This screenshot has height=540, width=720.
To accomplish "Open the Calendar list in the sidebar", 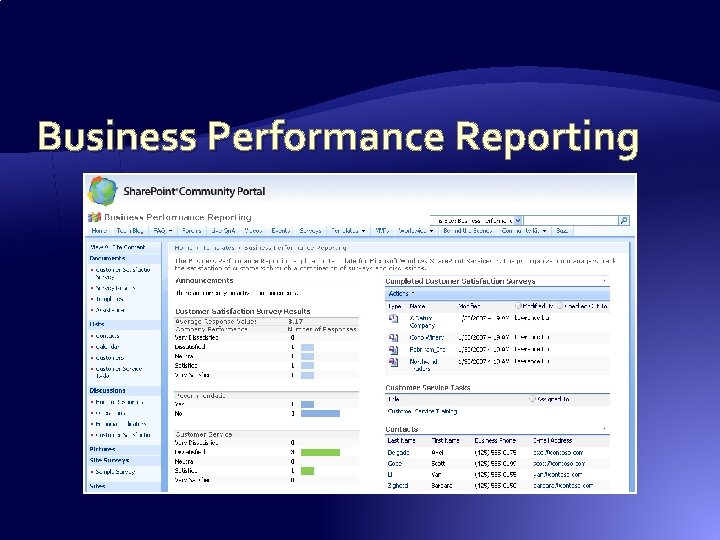I will [107, 347].
